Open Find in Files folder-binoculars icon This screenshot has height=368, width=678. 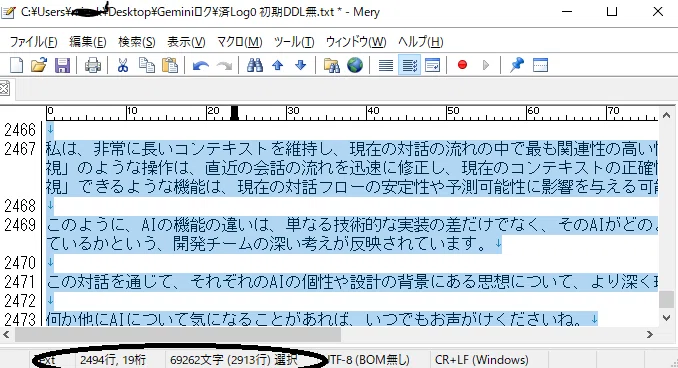coord(332,65)
